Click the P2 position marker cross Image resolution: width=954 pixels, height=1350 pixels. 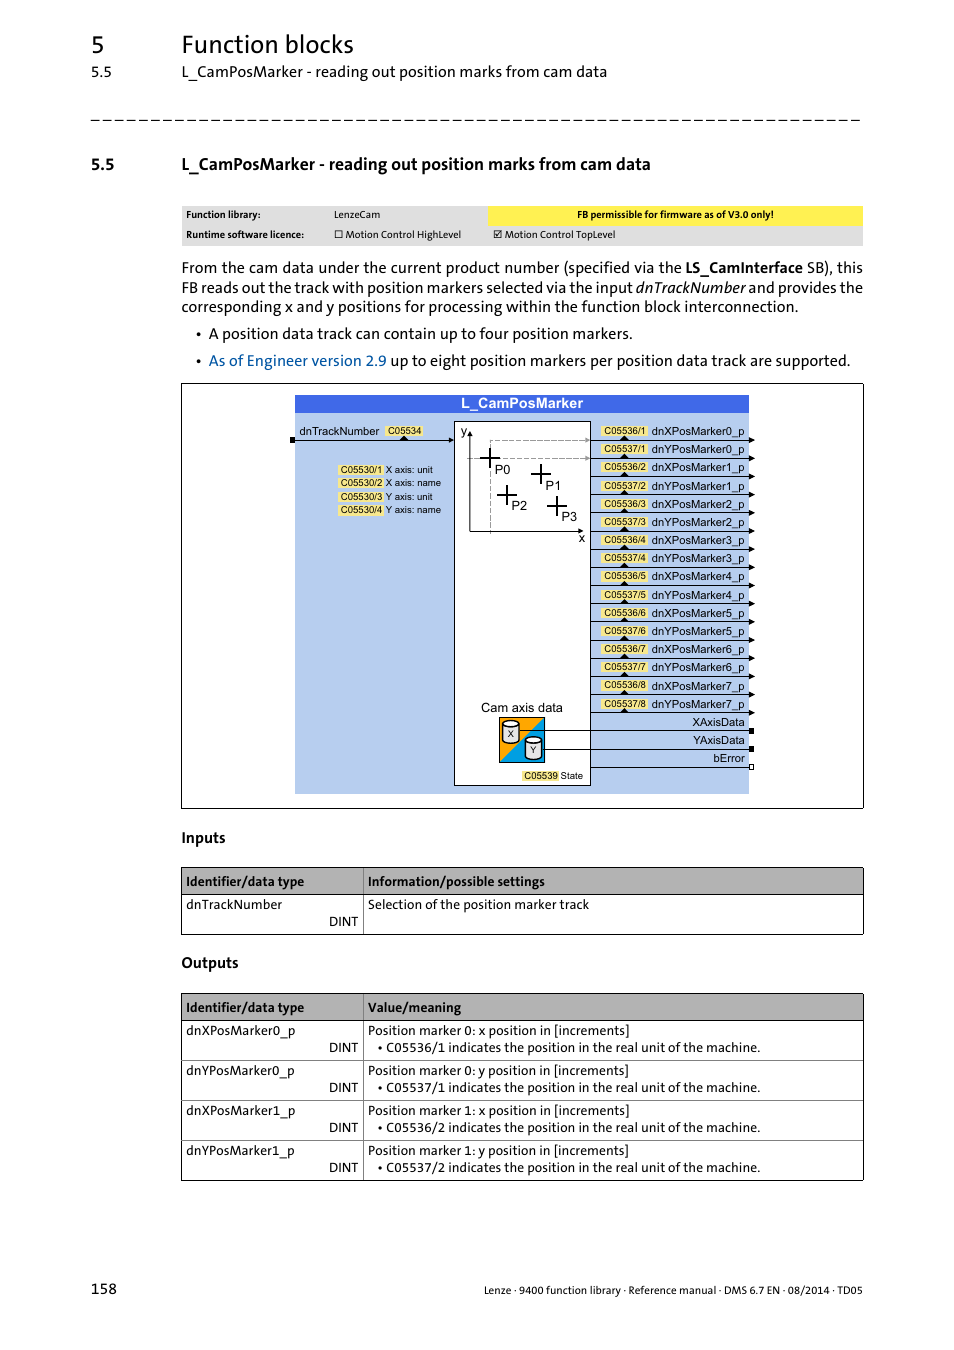point(507,495)
